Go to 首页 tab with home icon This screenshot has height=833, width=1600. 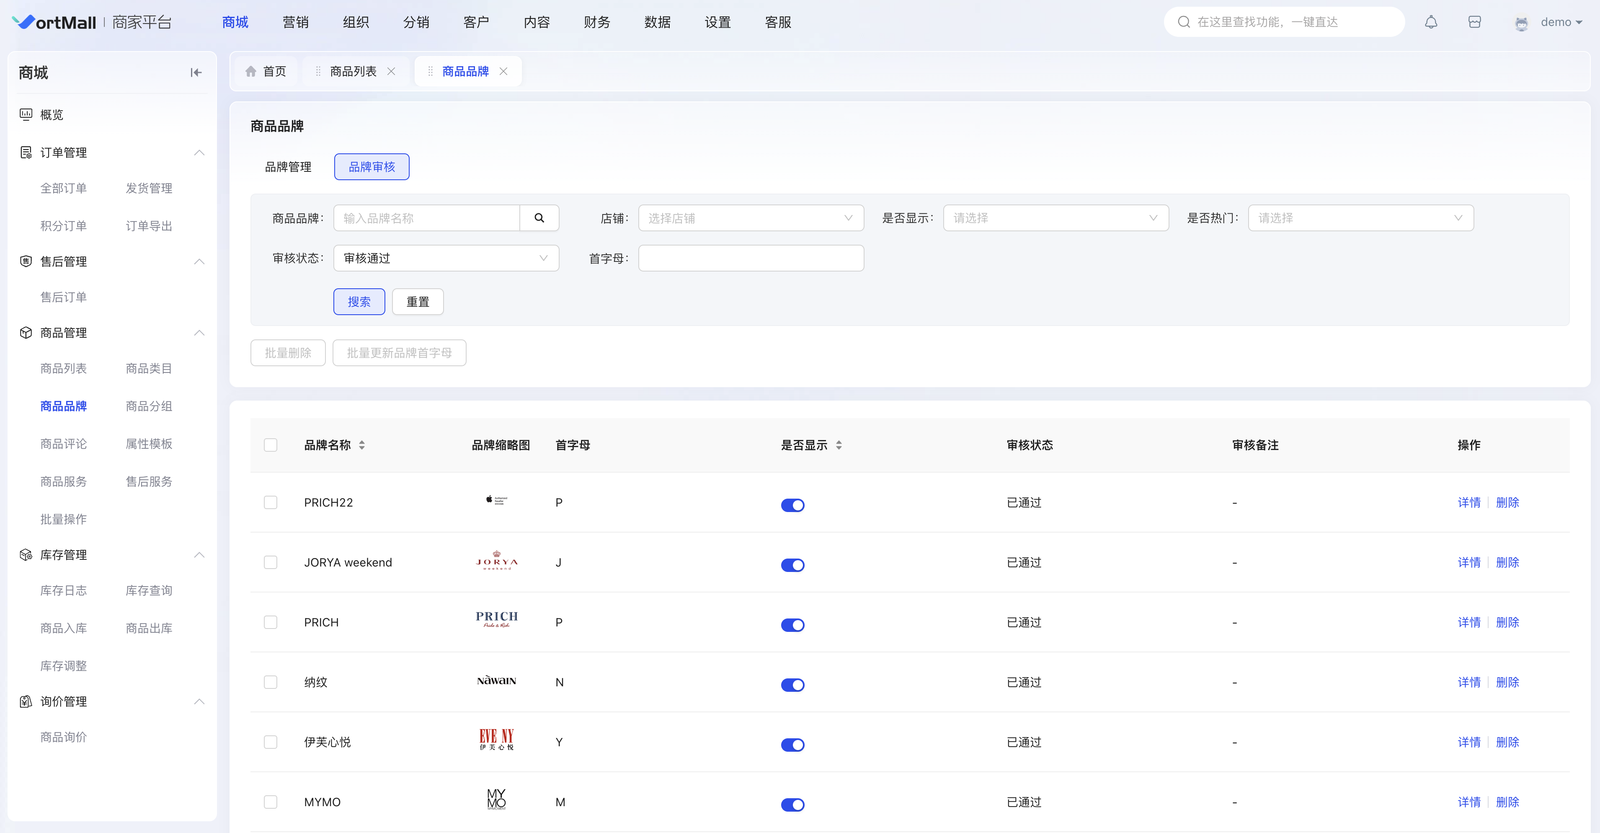(266, 72)
